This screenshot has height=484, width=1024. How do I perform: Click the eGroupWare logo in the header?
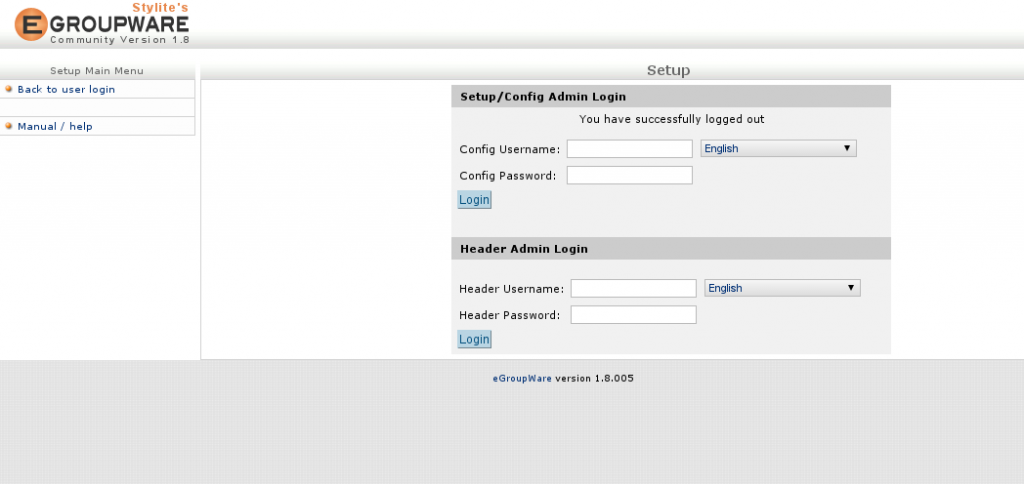102,24
